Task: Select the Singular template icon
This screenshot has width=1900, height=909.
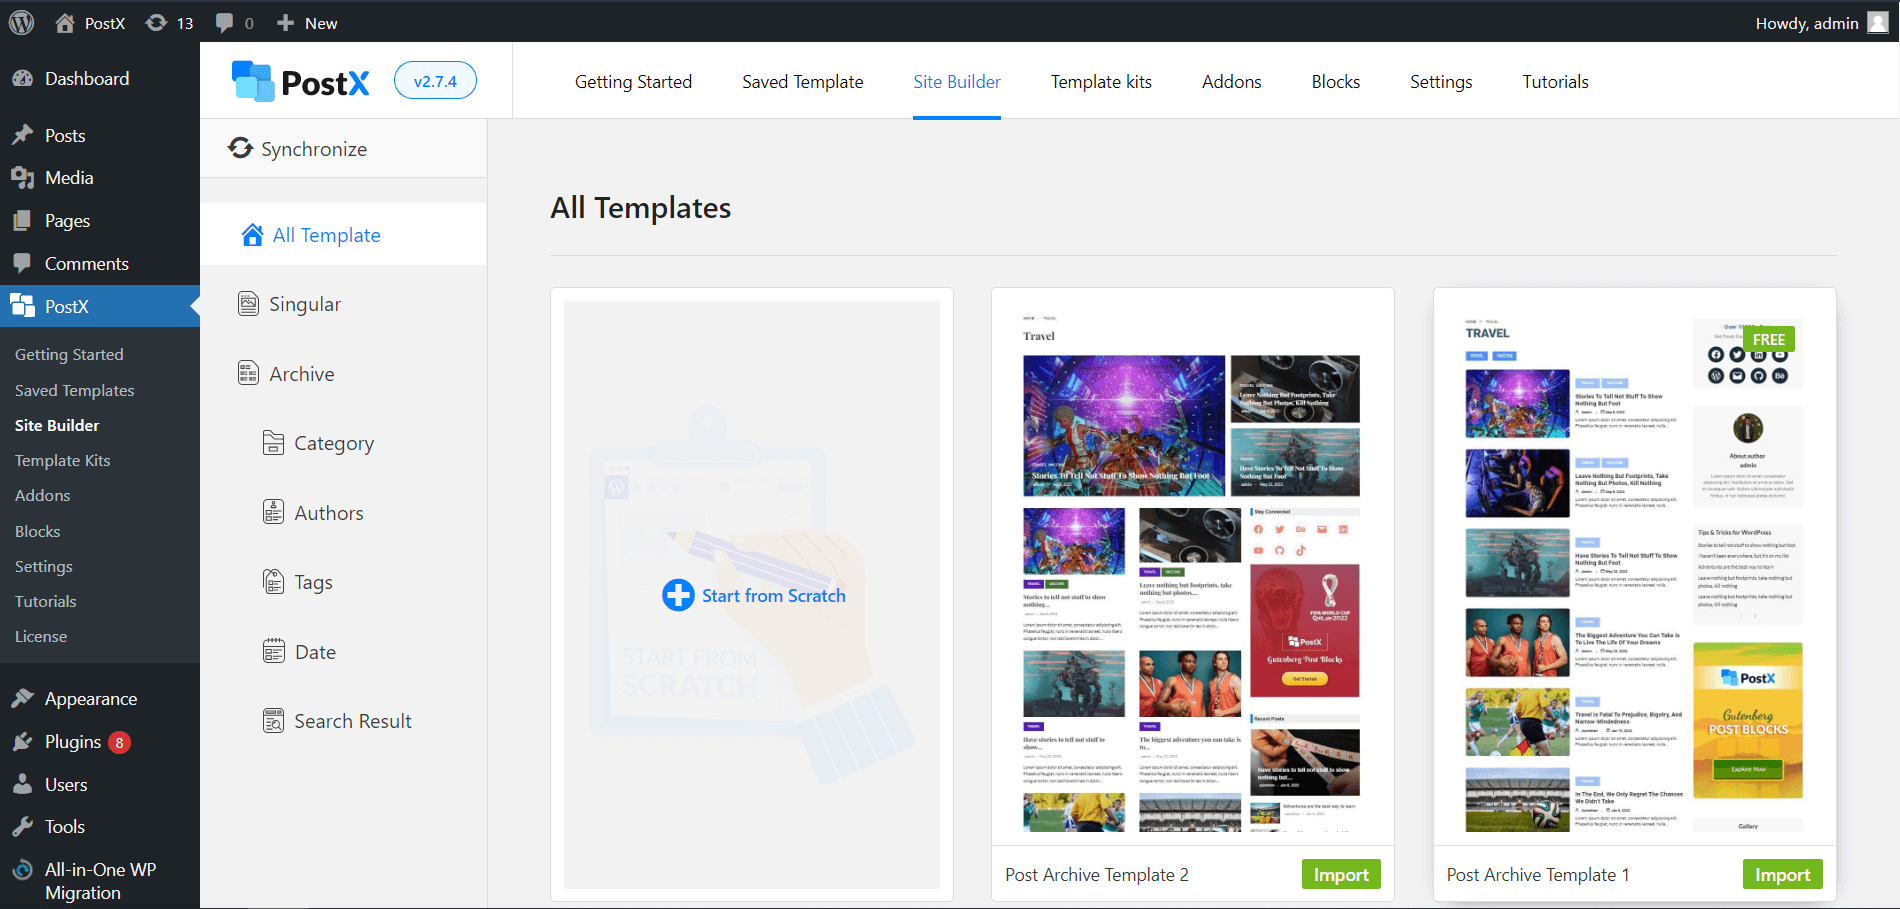Action: (249, 303)
